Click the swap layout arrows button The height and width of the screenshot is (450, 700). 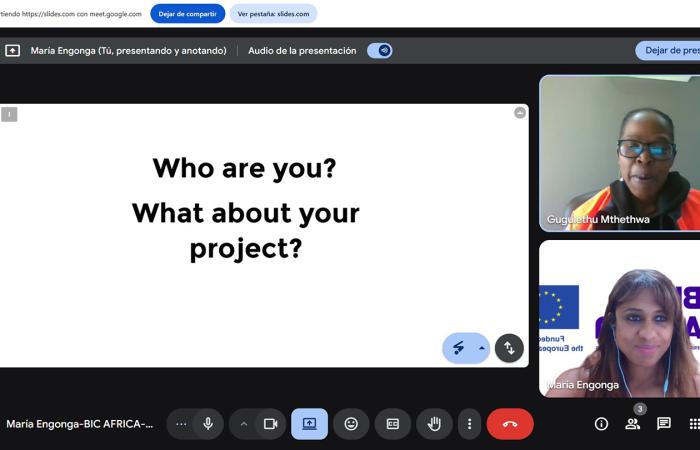click(x=509, y=348)
